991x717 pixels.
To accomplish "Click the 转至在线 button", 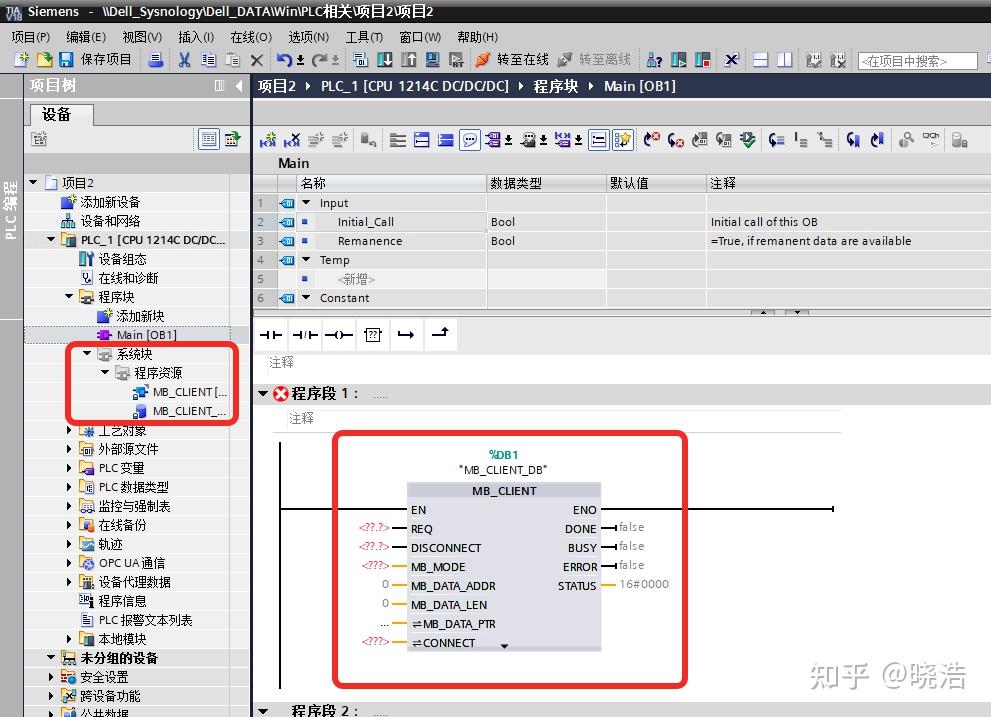I will tap(513, 59).
